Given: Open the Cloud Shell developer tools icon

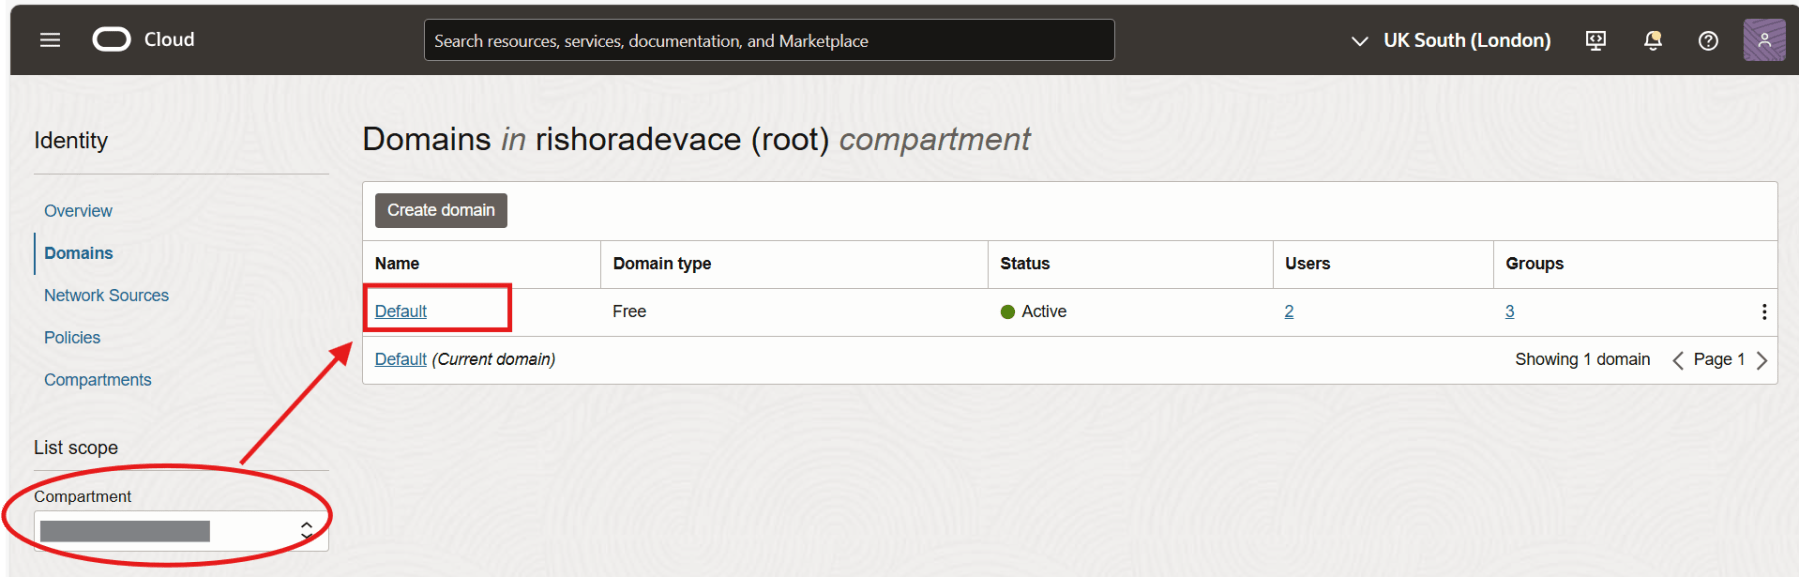Looking at the screenshot, I should (1595, 40).
